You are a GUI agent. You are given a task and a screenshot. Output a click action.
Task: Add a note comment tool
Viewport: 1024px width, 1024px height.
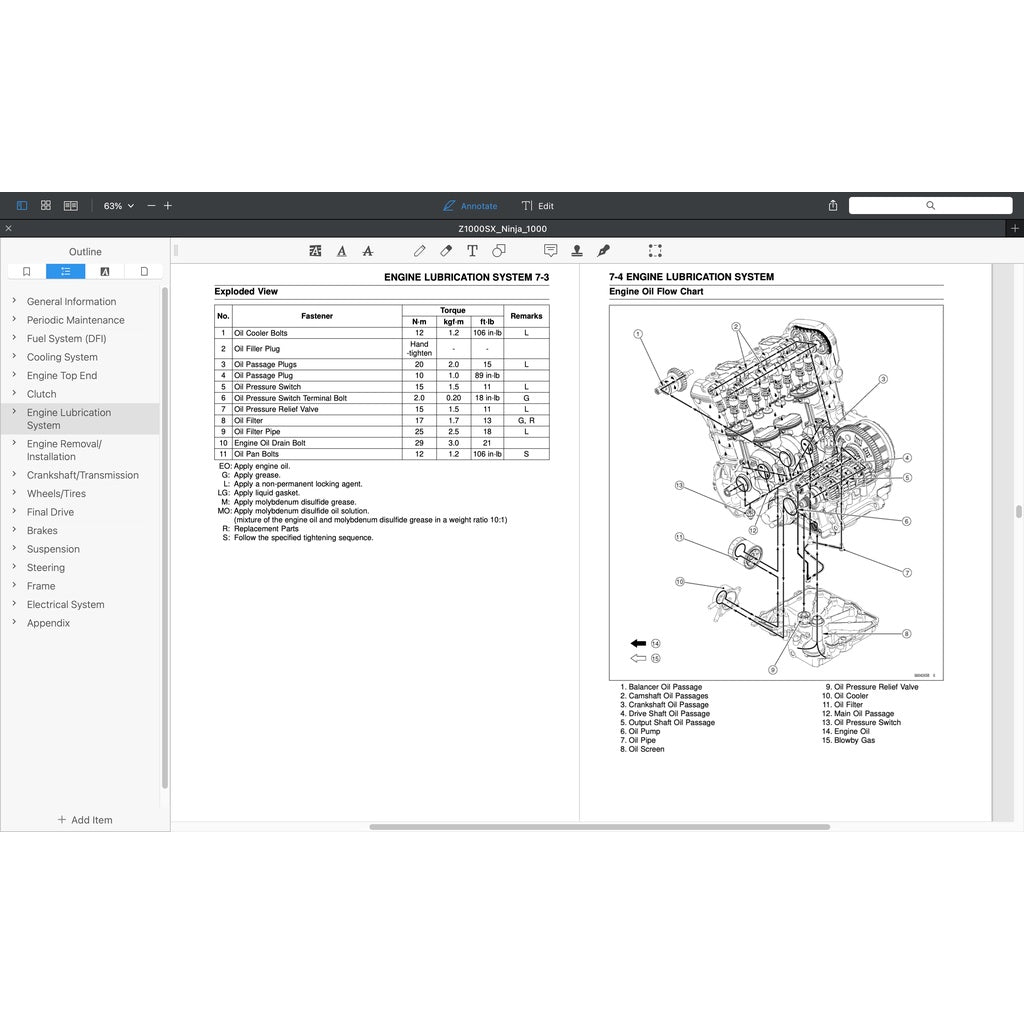[x=550, y=251]
